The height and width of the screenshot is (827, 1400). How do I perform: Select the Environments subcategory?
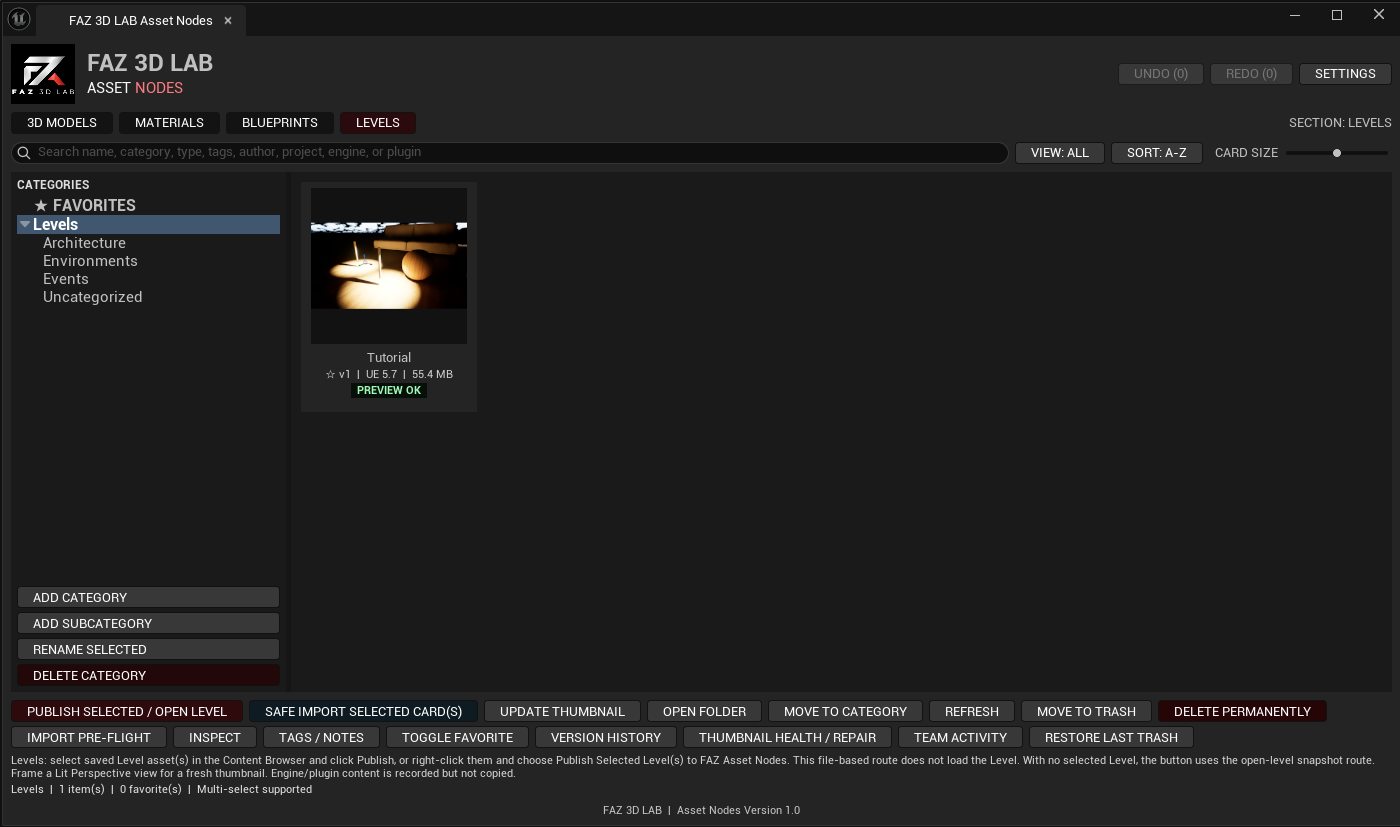point(90,261)
